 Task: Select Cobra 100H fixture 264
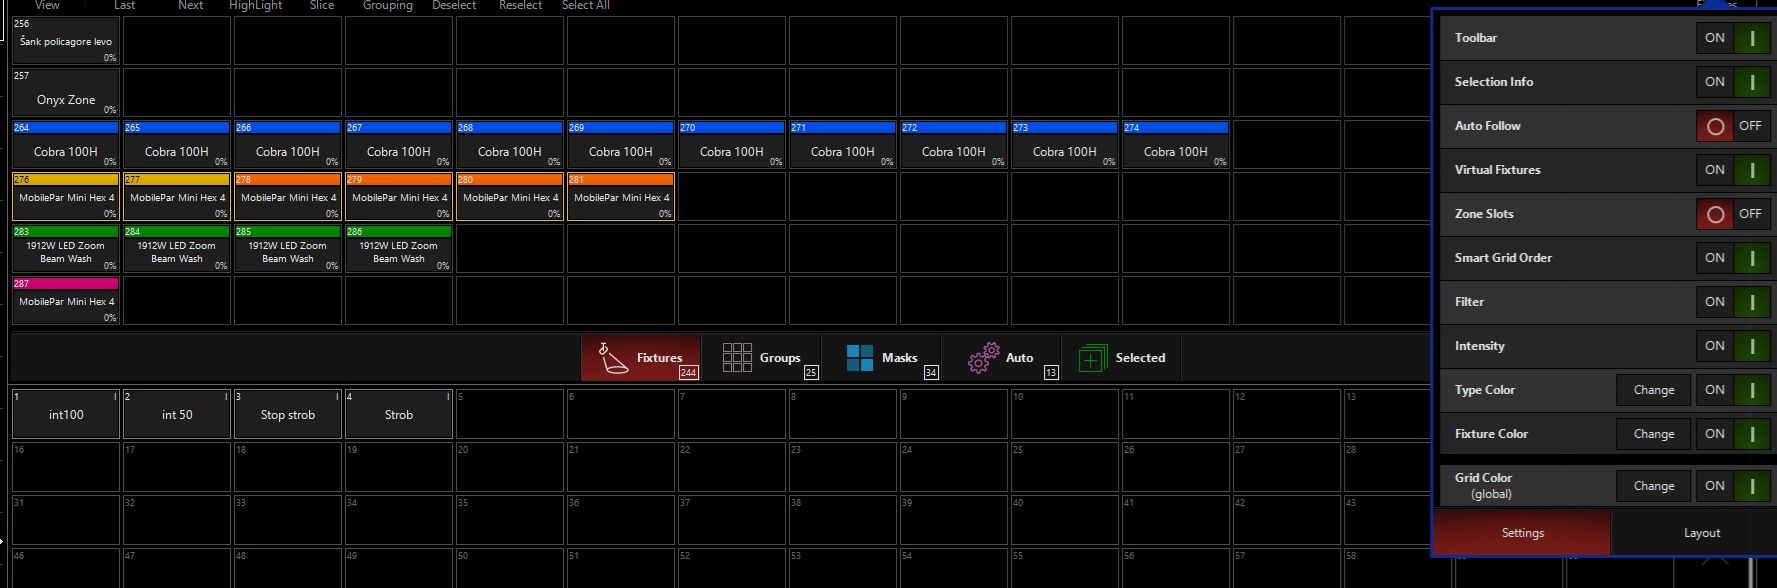click(x=66, y=144)
